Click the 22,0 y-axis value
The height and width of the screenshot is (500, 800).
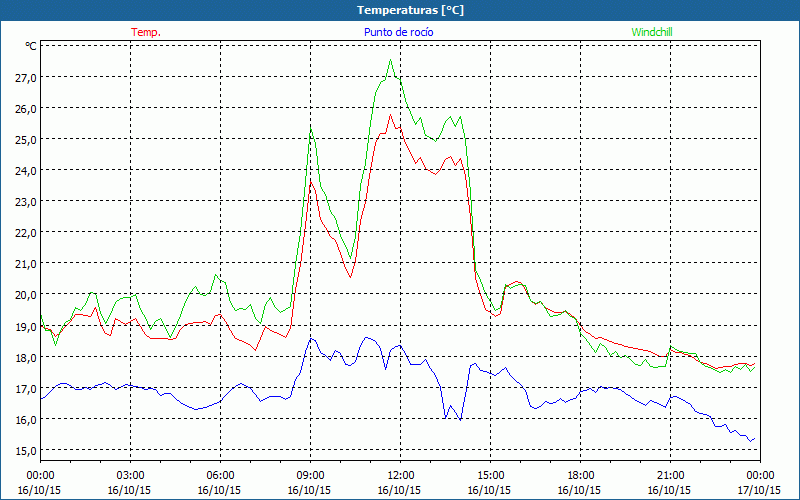pos(27,233)
